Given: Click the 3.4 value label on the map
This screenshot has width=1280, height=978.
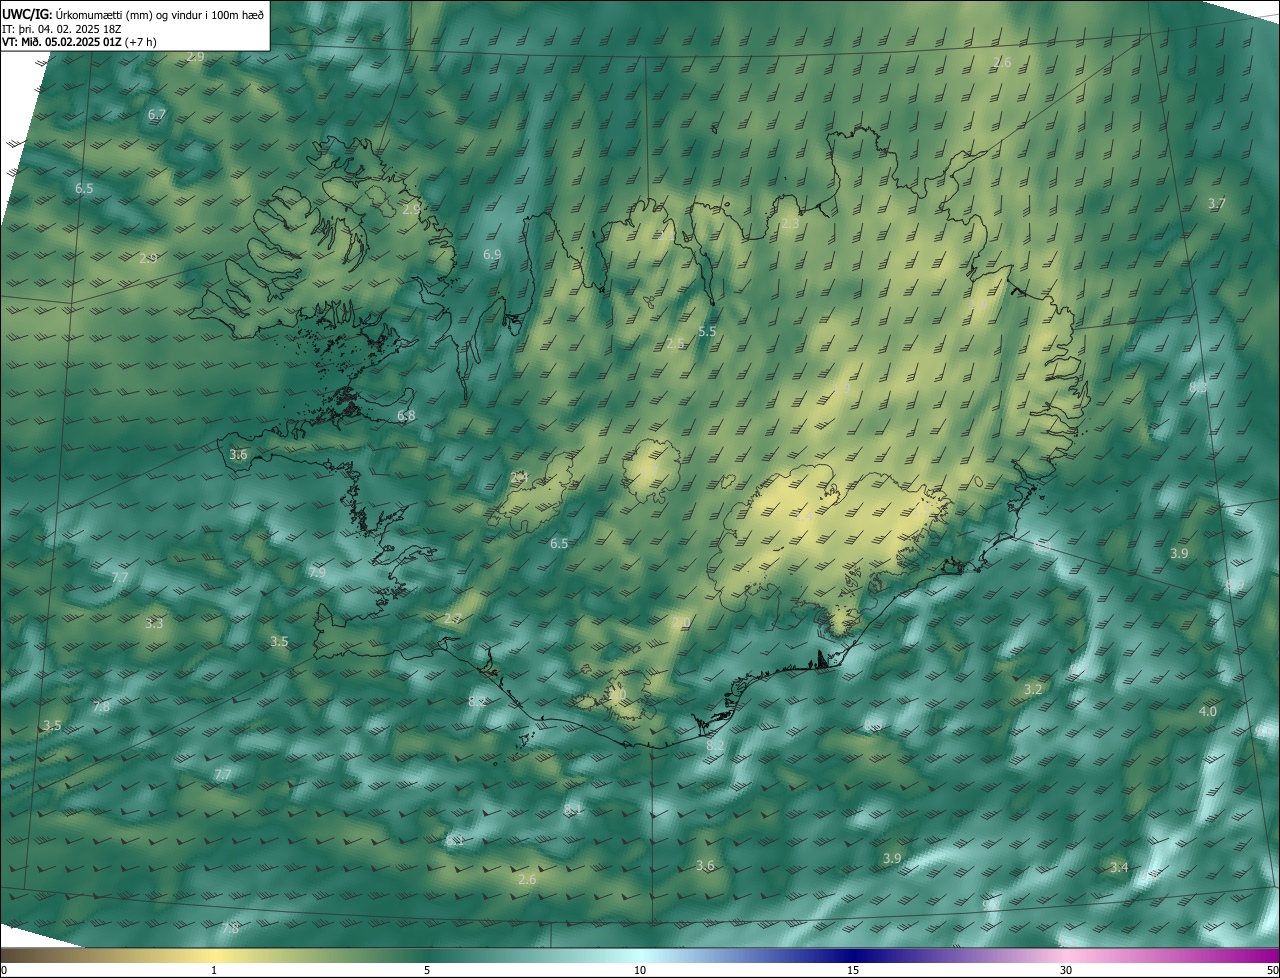Looking at the screenshot, I should pyautogui.click(x=1119, y=867).
